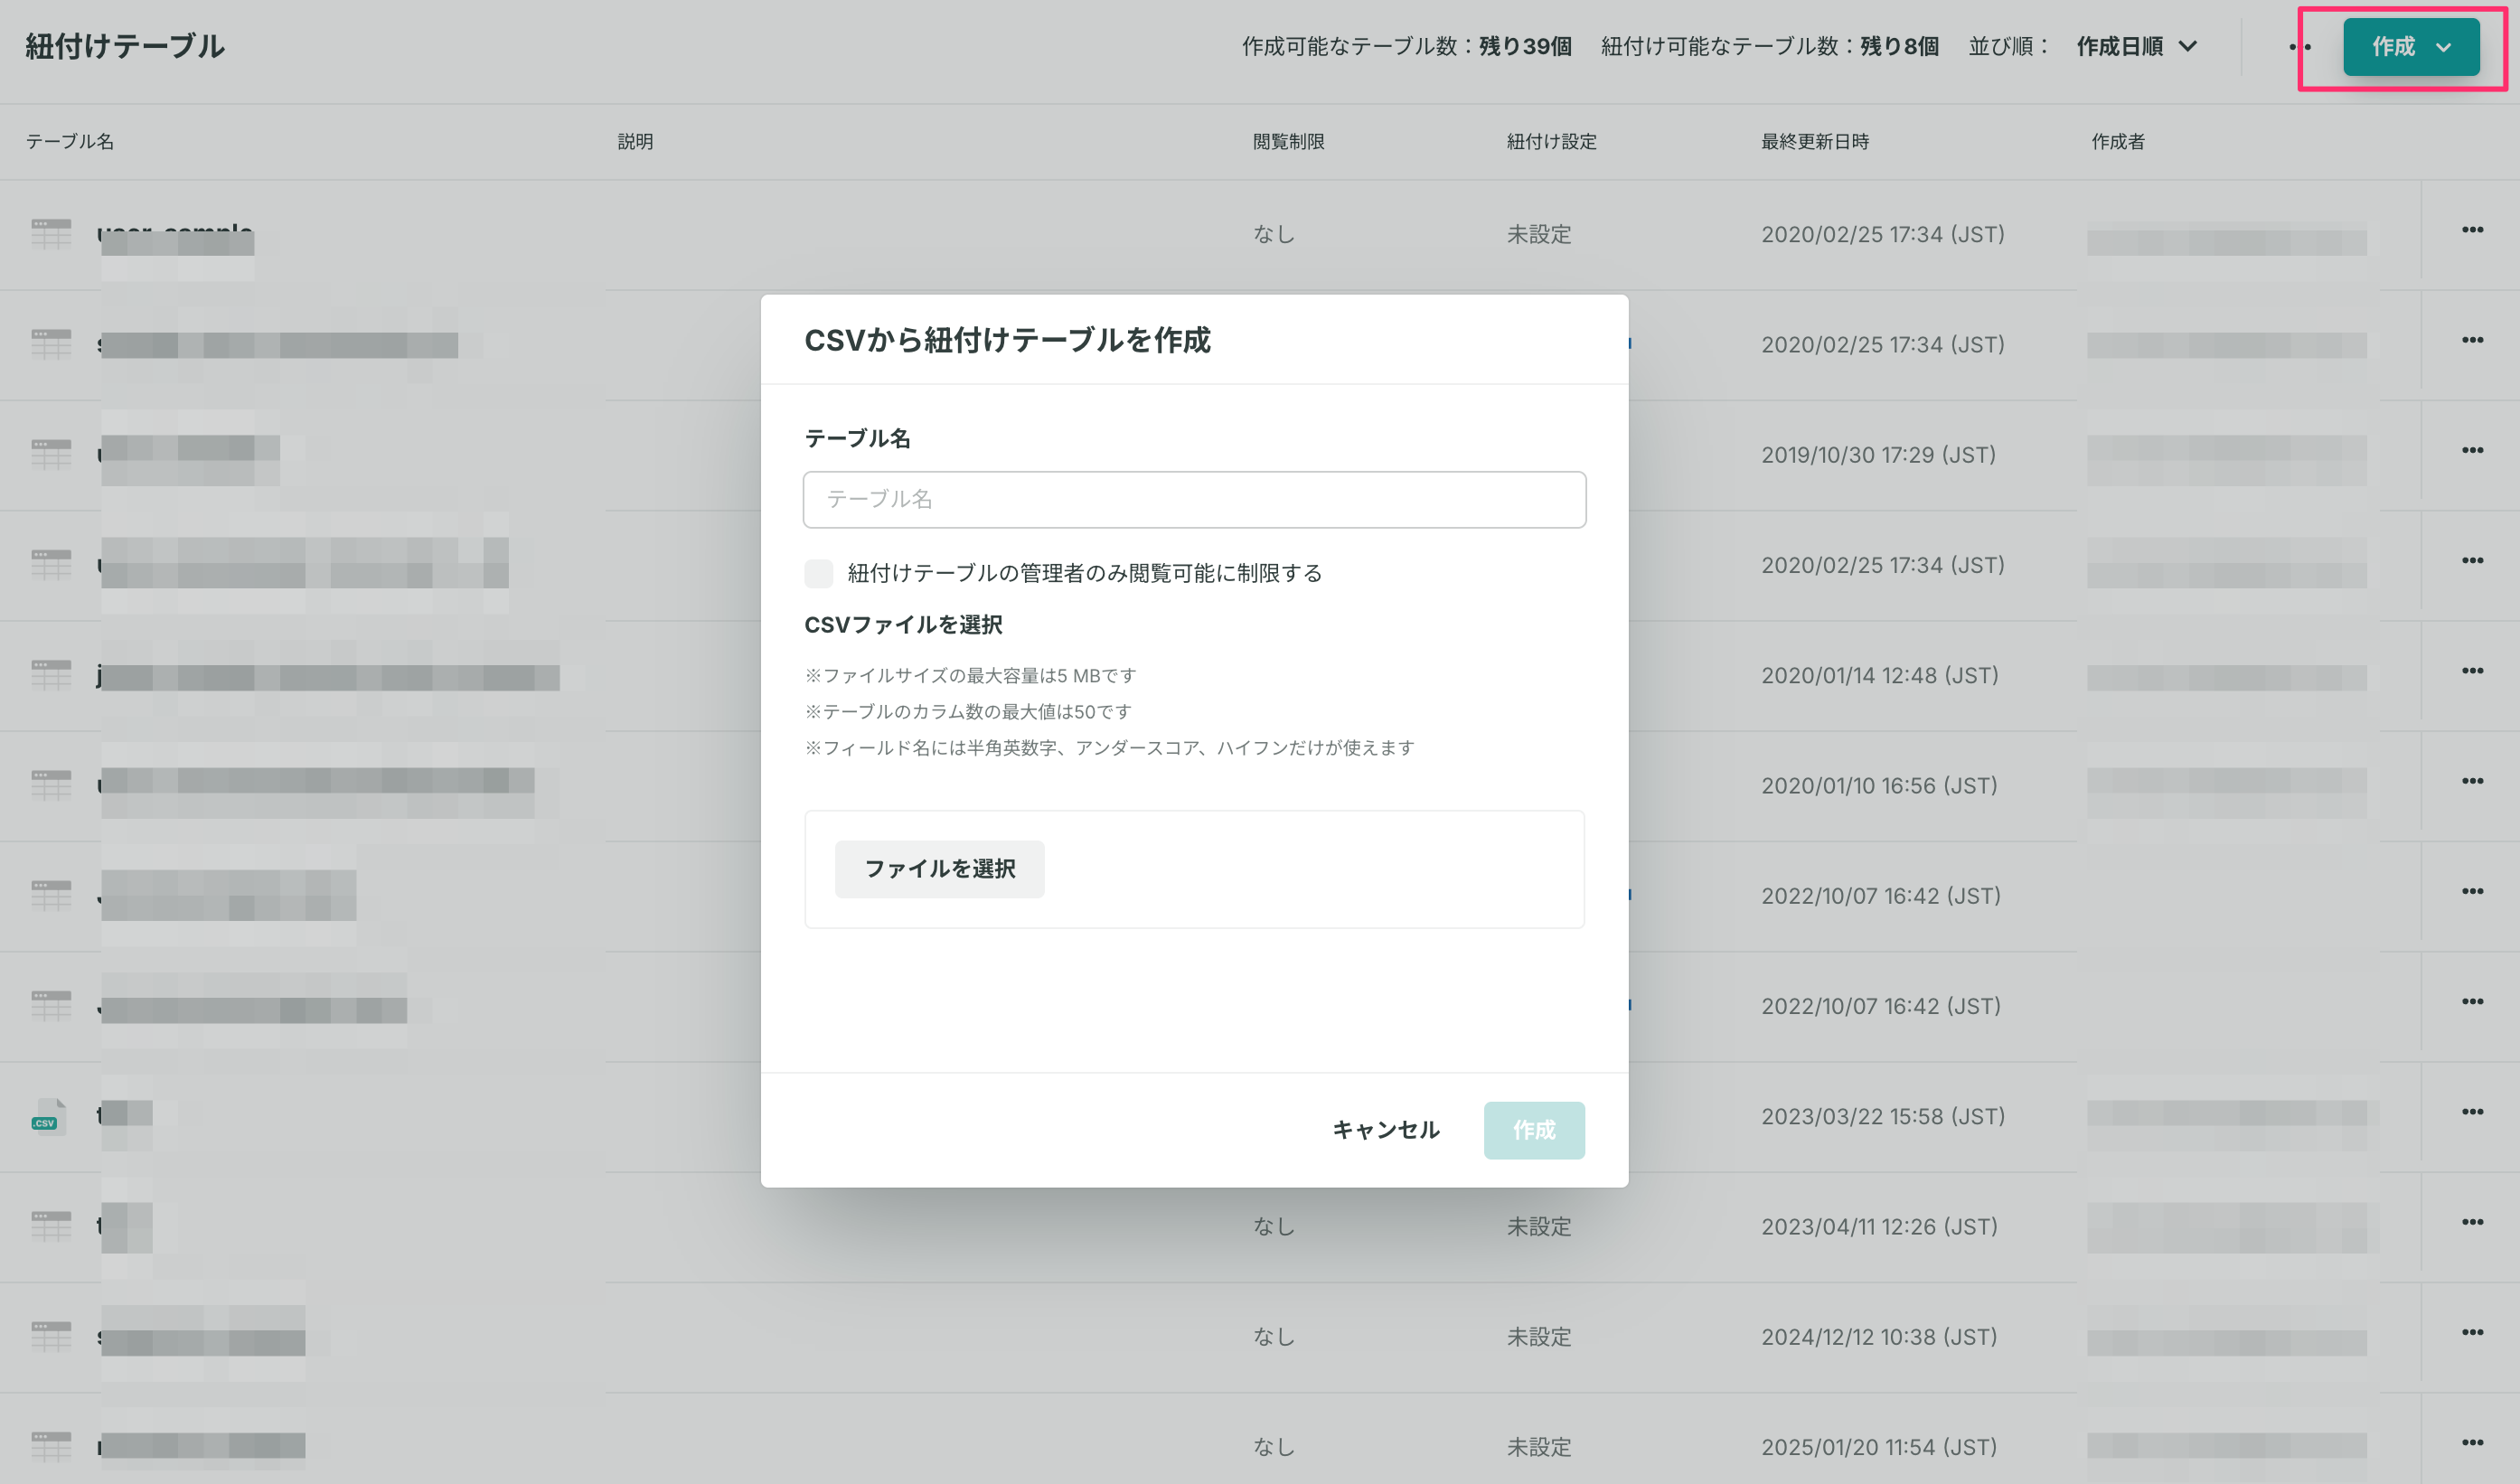Click the 説明 column header

click(635, 142)
